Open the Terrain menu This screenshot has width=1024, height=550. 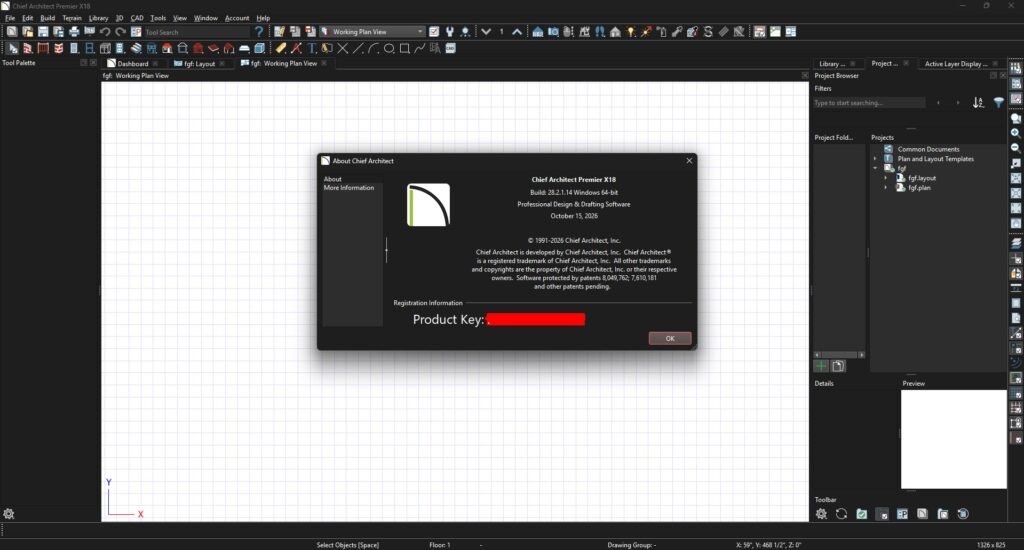pos(72,18)
